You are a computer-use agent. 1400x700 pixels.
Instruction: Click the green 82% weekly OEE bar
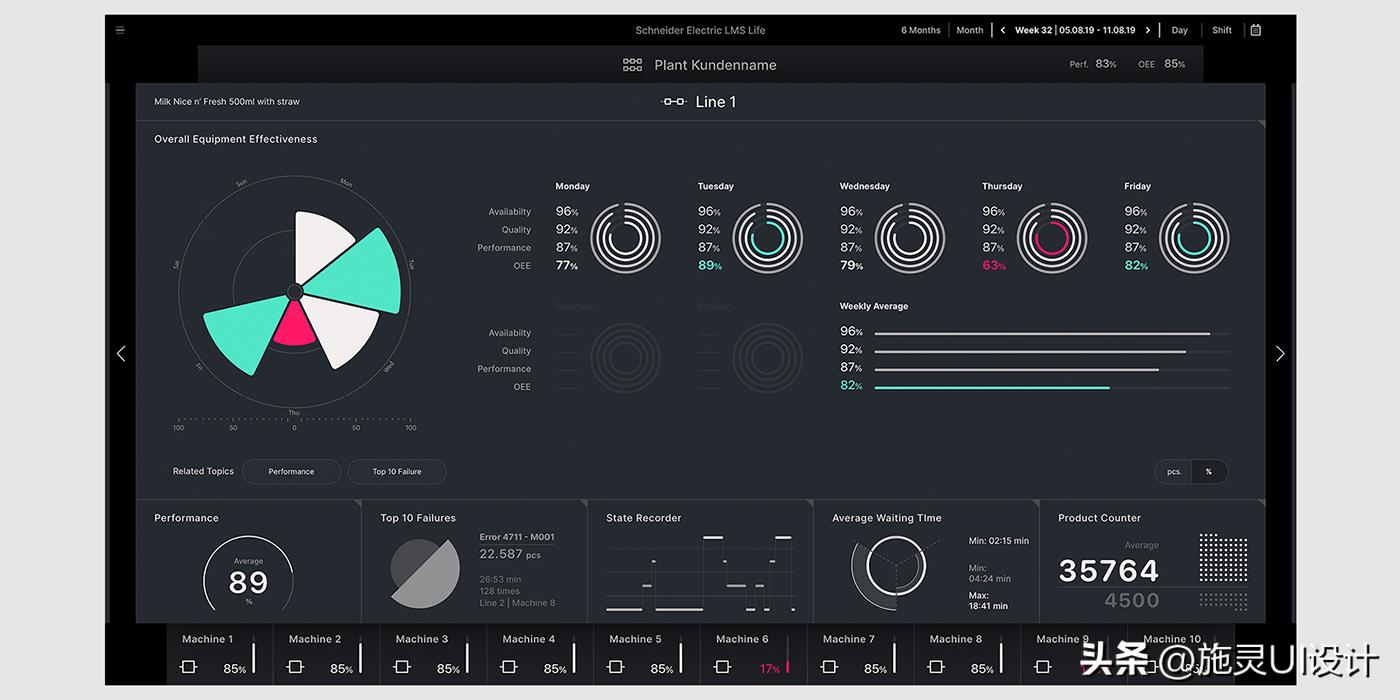tap(992, 387)
